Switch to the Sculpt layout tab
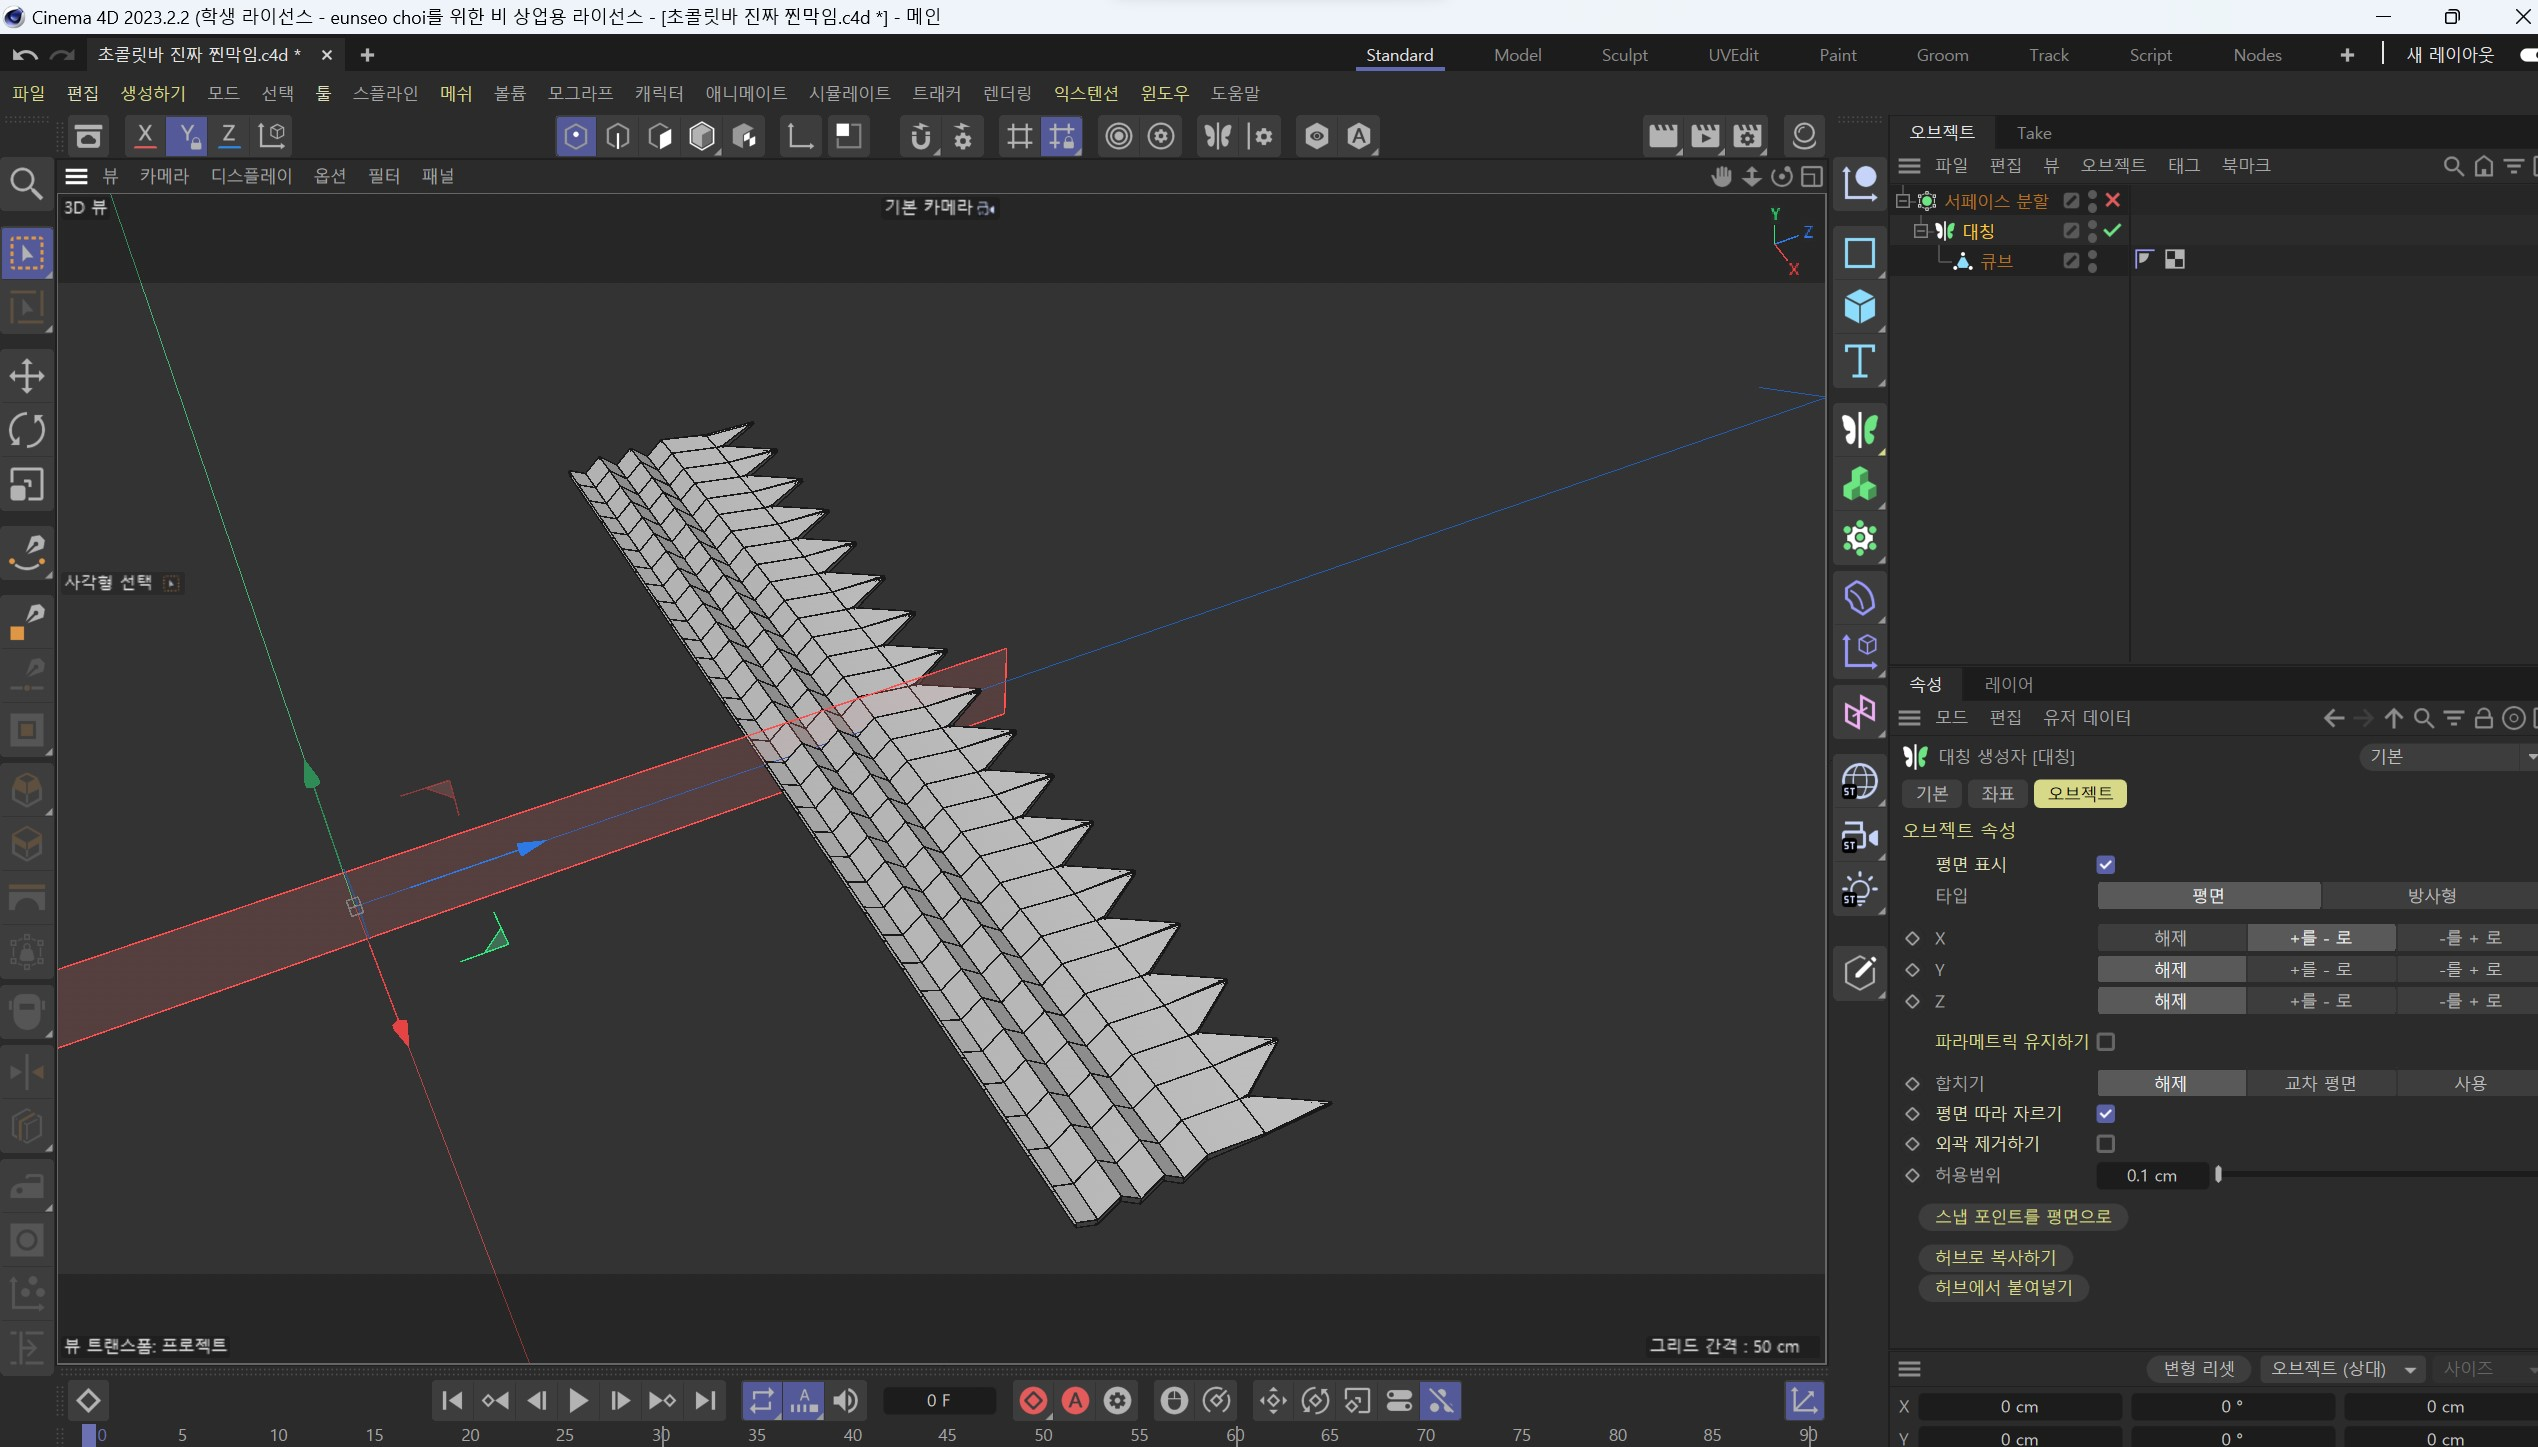Image resolution: width=2538 pixels, height=1447 pixels. click(1624, 55)
